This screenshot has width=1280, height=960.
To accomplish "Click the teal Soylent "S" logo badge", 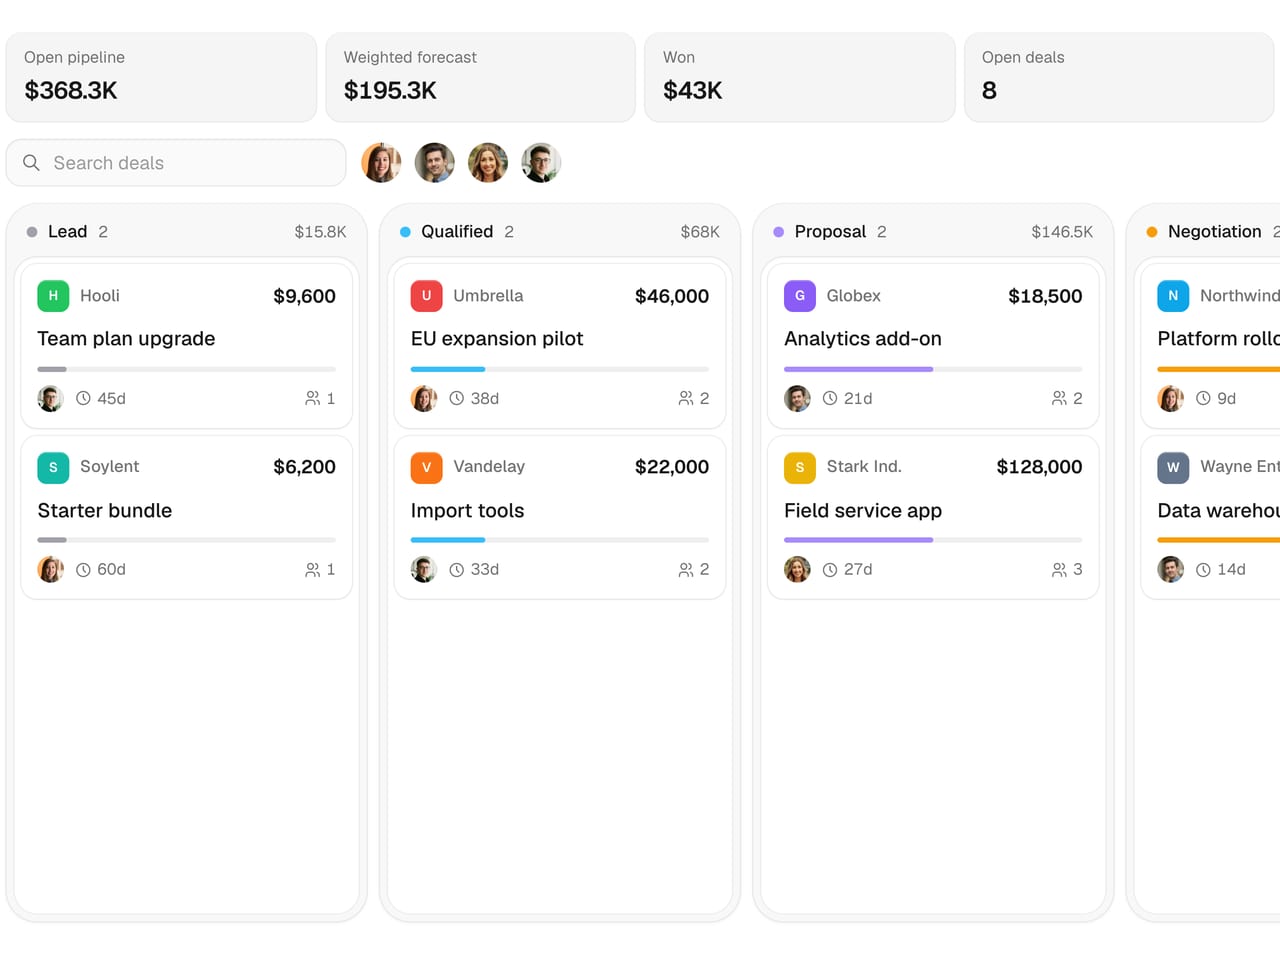I will pos(53,467).
